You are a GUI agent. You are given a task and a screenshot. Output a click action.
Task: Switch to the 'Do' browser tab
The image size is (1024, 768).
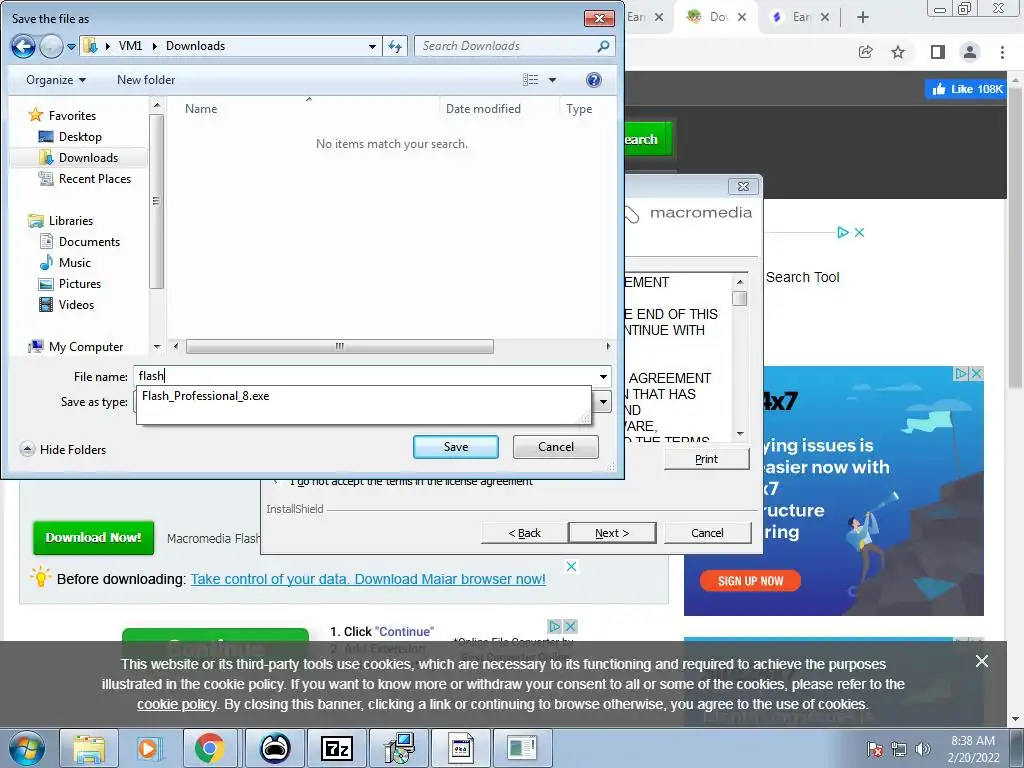click(x=714, y=17)
